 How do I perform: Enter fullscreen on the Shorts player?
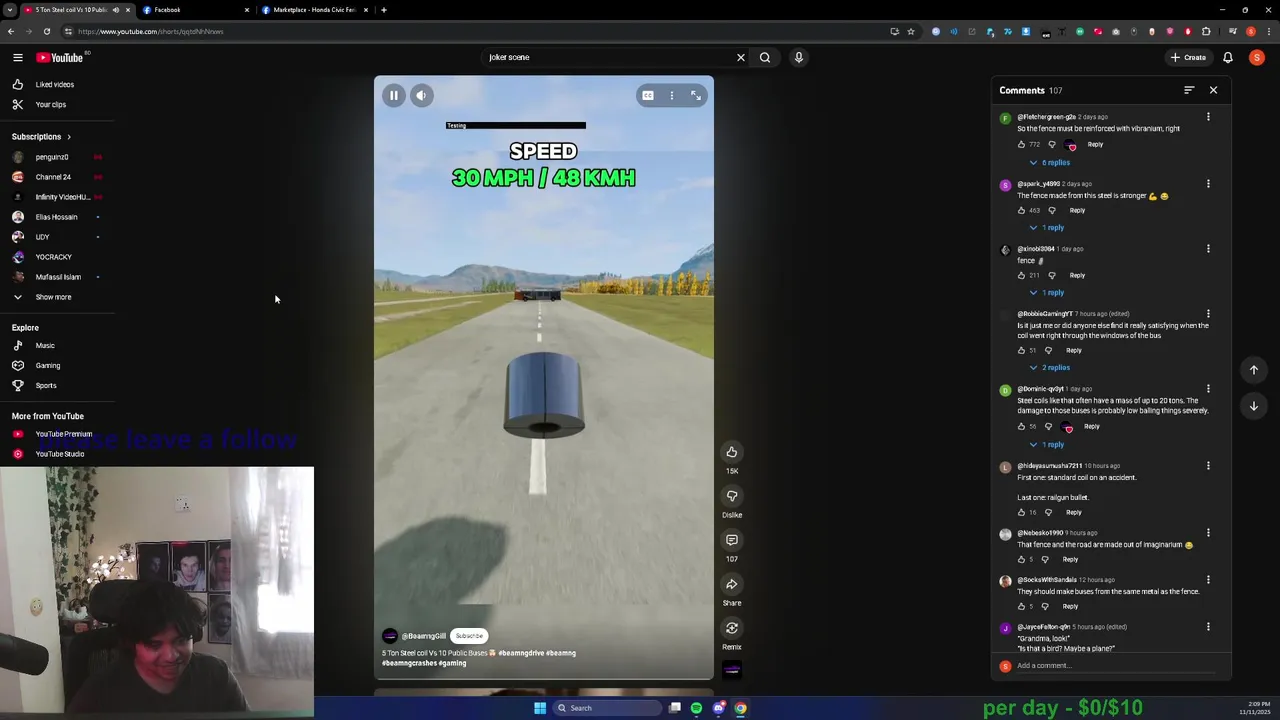point(696,95)
